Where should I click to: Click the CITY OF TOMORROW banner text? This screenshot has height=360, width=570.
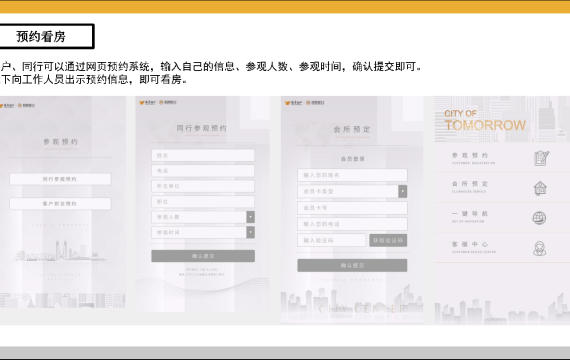485,120
